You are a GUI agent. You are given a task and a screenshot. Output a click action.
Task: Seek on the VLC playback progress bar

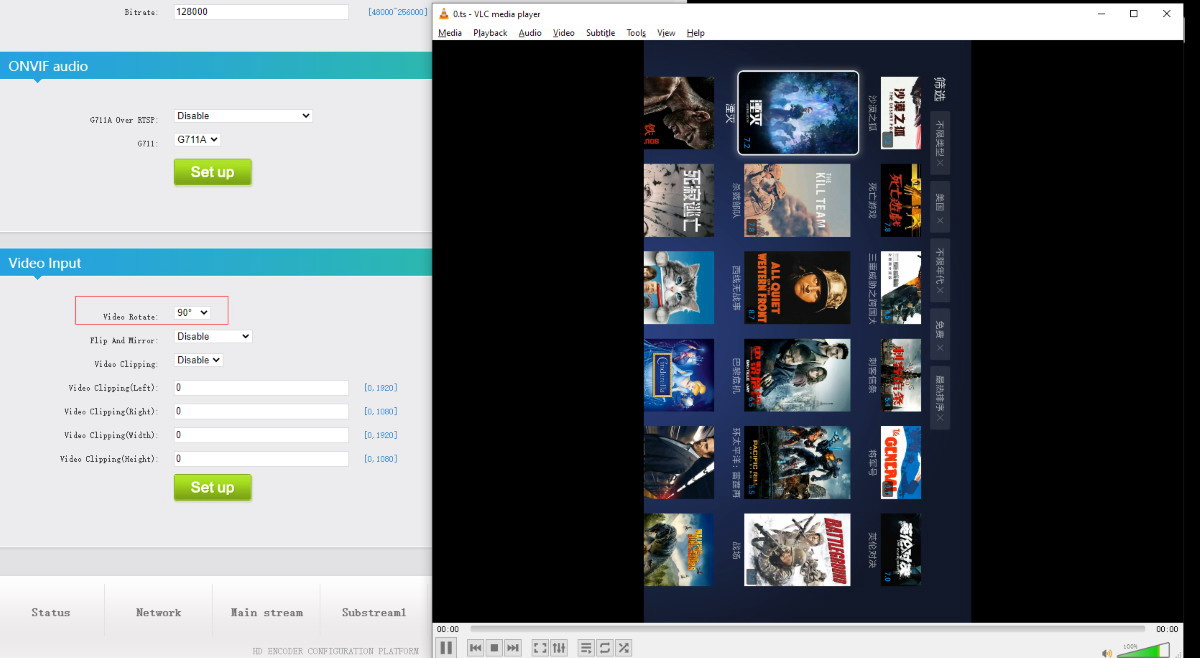click(x=807, y=629)
